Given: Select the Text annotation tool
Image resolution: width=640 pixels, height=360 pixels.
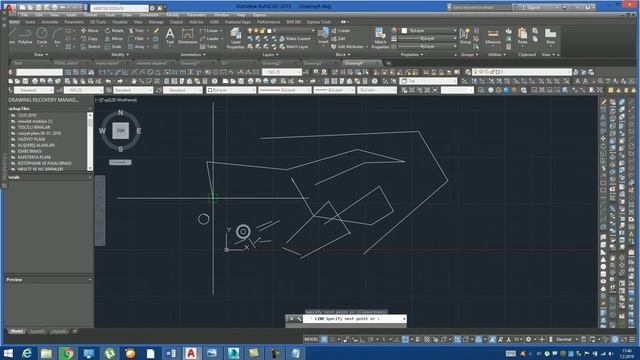Looking at the screenshot, I should pyautogui.click(x=170, y=36).
